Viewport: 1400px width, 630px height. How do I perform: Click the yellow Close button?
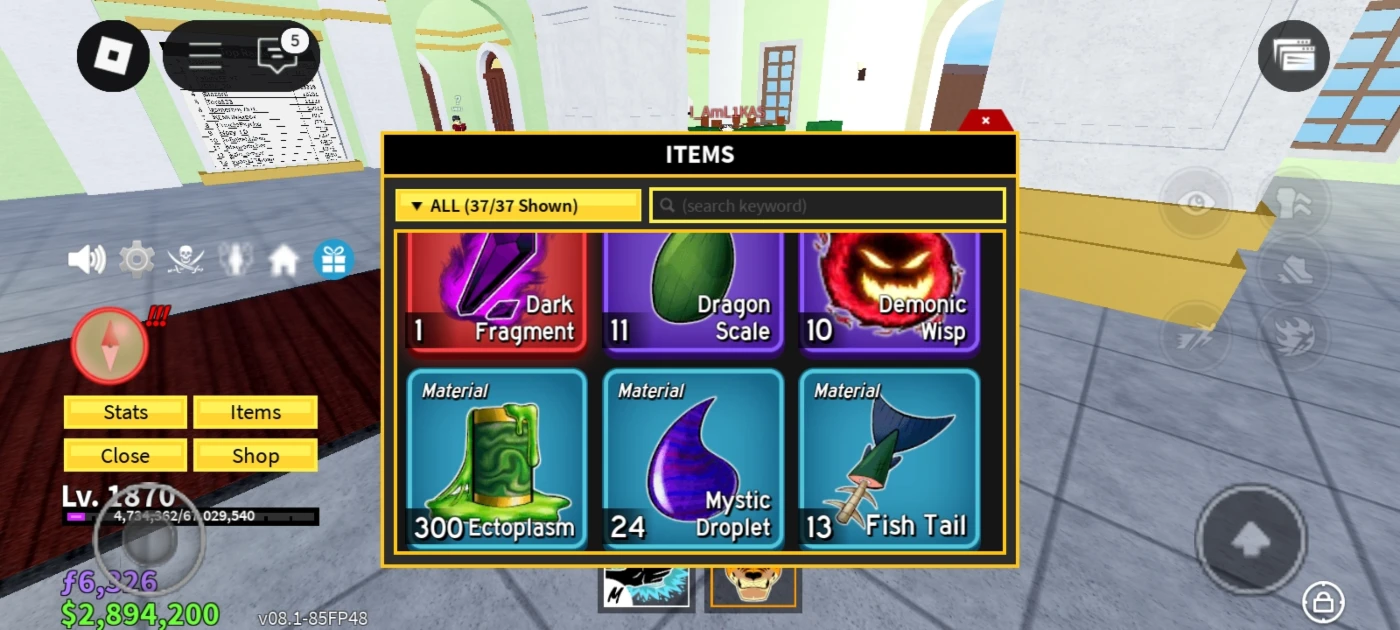point(125,455)
